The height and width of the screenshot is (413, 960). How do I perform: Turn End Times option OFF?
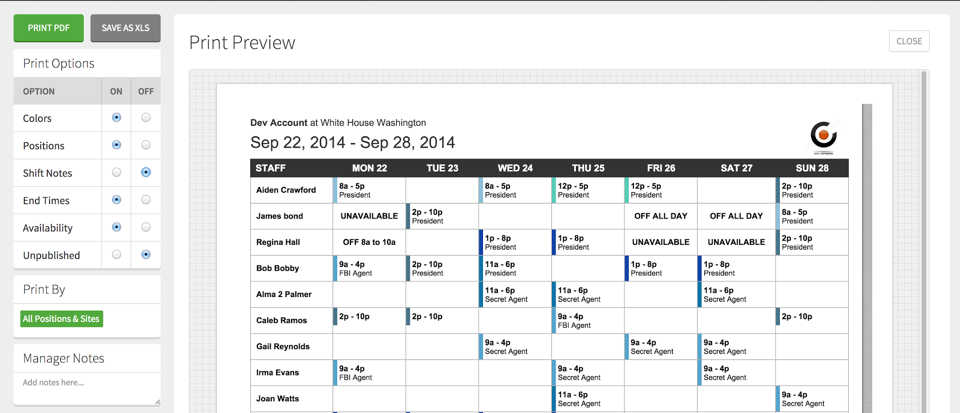click(x=146, y=199)
